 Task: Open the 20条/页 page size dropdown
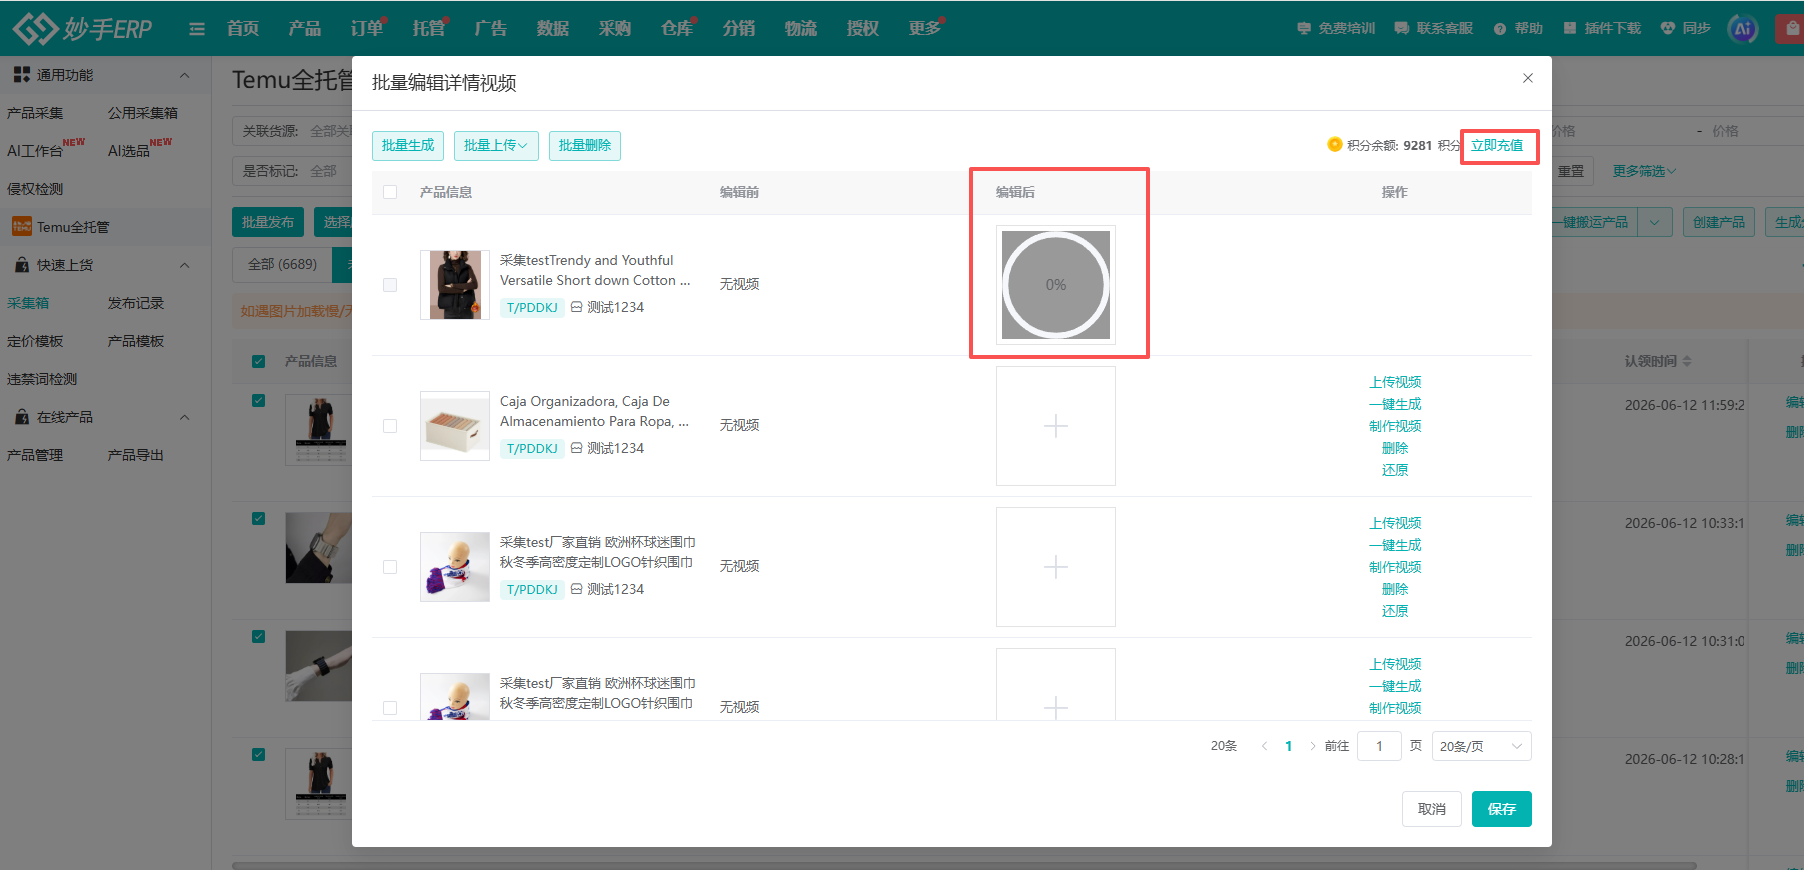pyautogui.click(x=1481, y=746)
